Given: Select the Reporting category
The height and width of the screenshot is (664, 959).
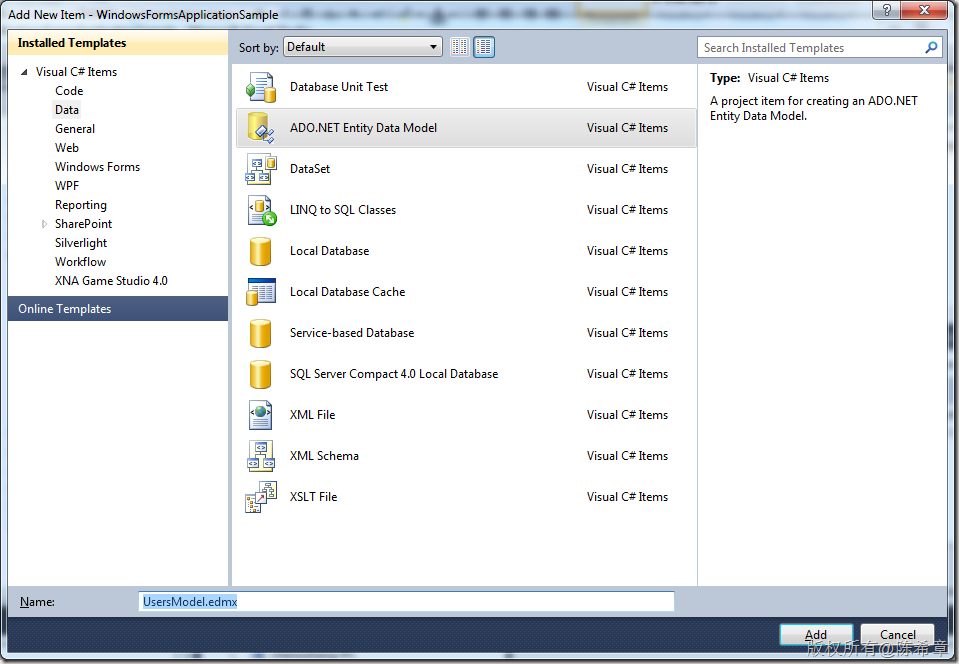Looking at the screenshot, I should click(81, 205).
